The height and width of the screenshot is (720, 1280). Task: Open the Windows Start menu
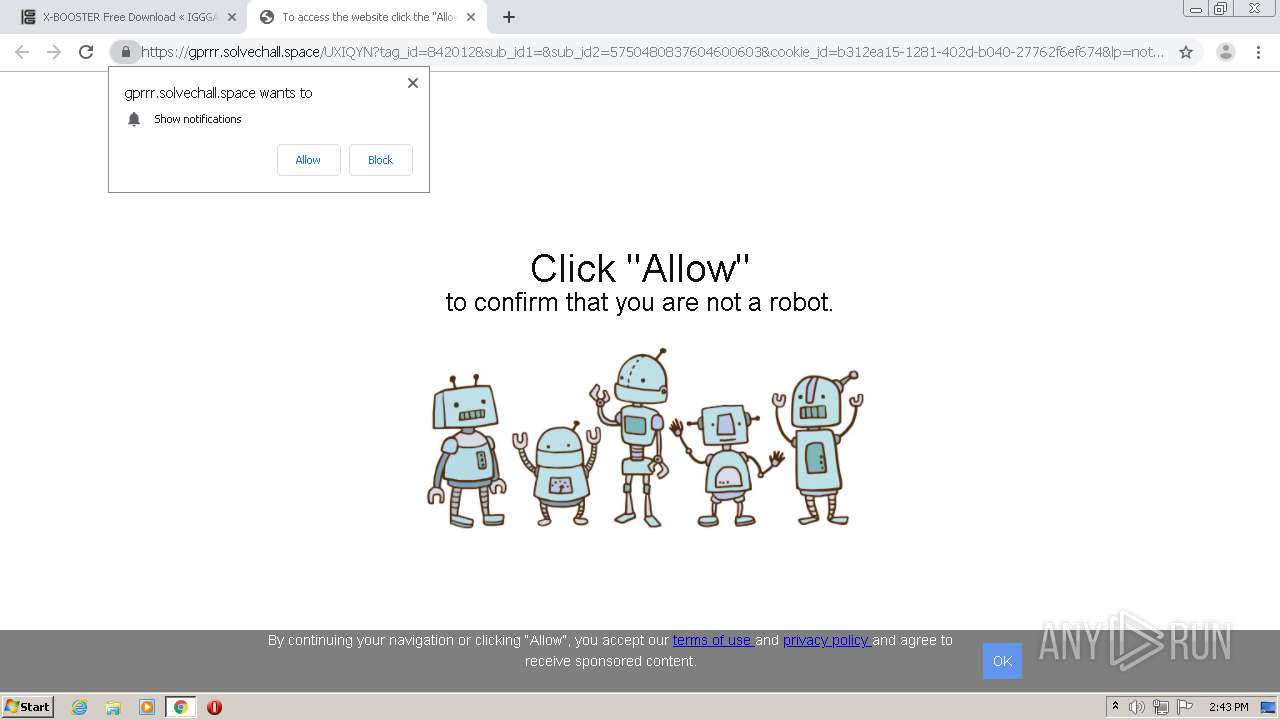pos(28,707)
